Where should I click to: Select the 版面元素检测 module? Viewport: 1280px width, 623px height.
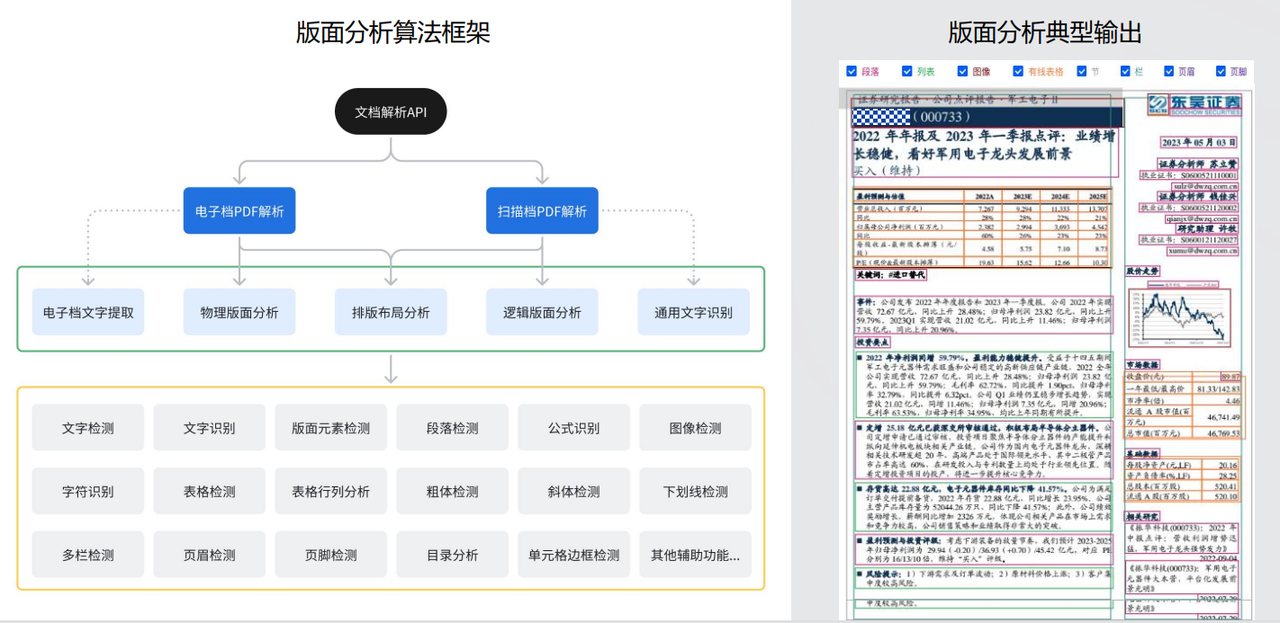tap(331, 428)
